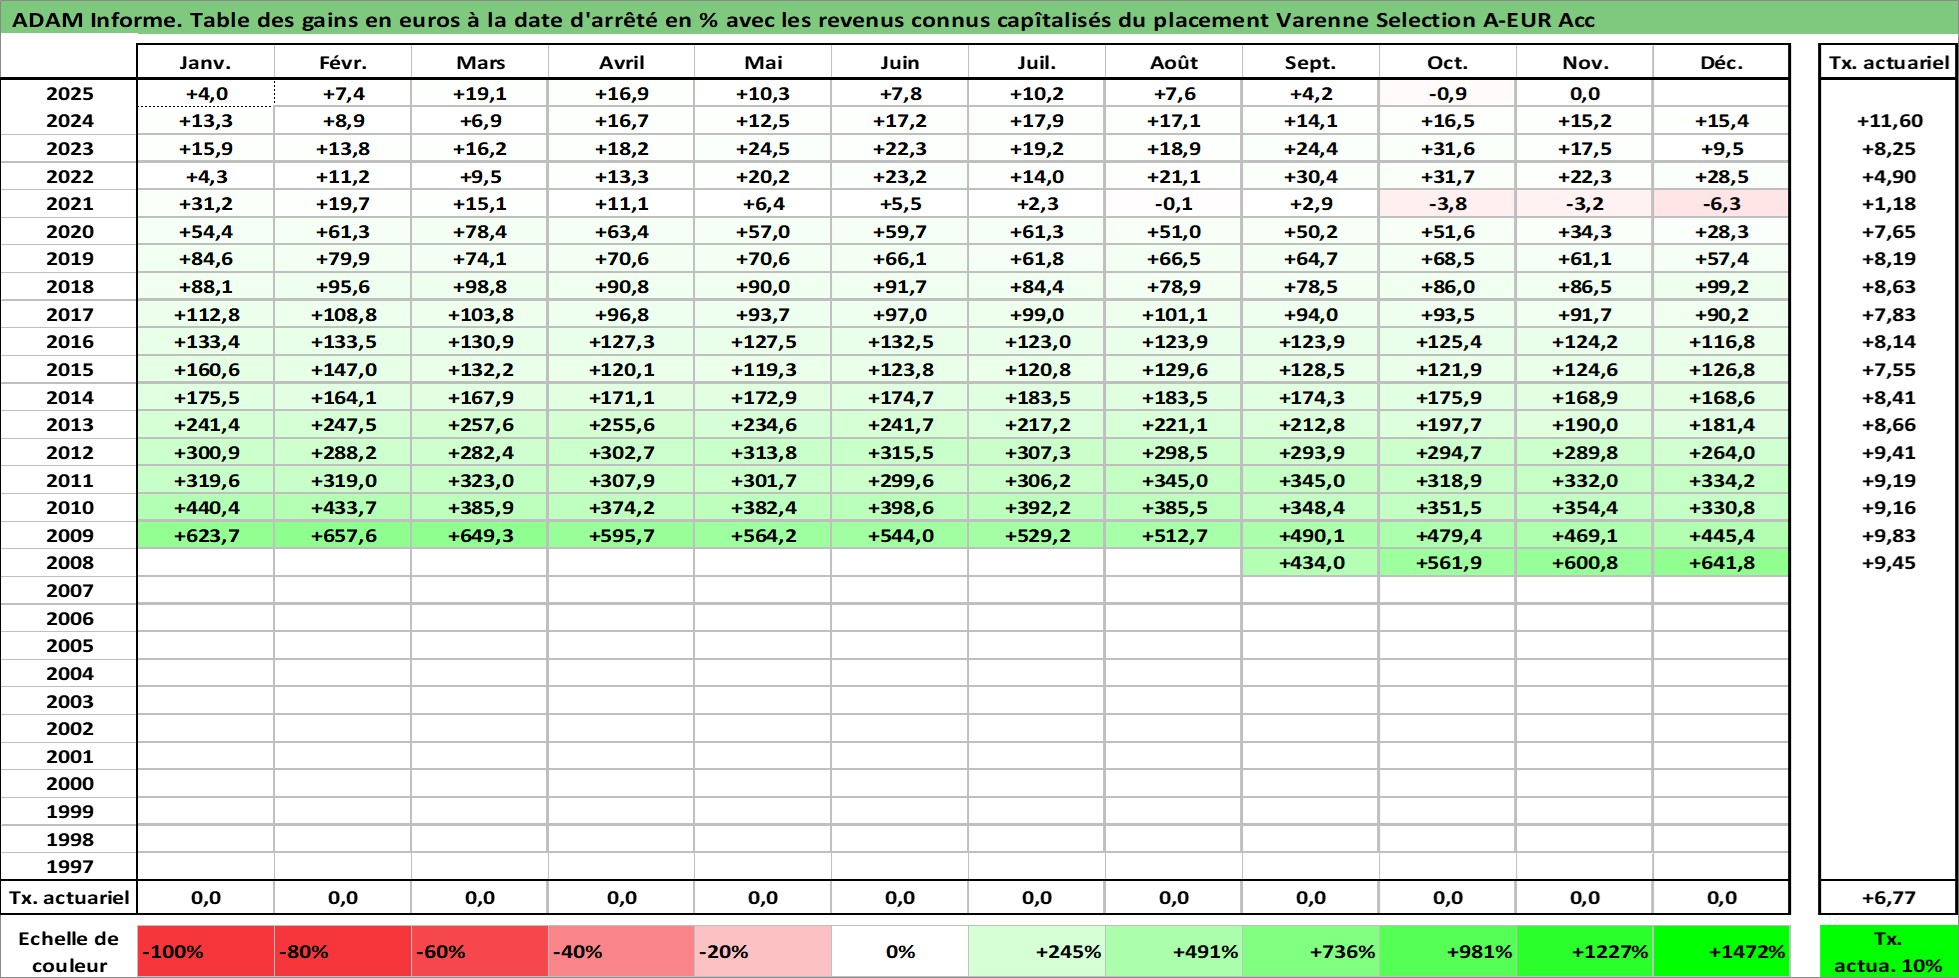The height and width of the screenshot is (978, 1959).
Task: Click the +6,77 overall actuarial rate
Action: click(1888, 897)
